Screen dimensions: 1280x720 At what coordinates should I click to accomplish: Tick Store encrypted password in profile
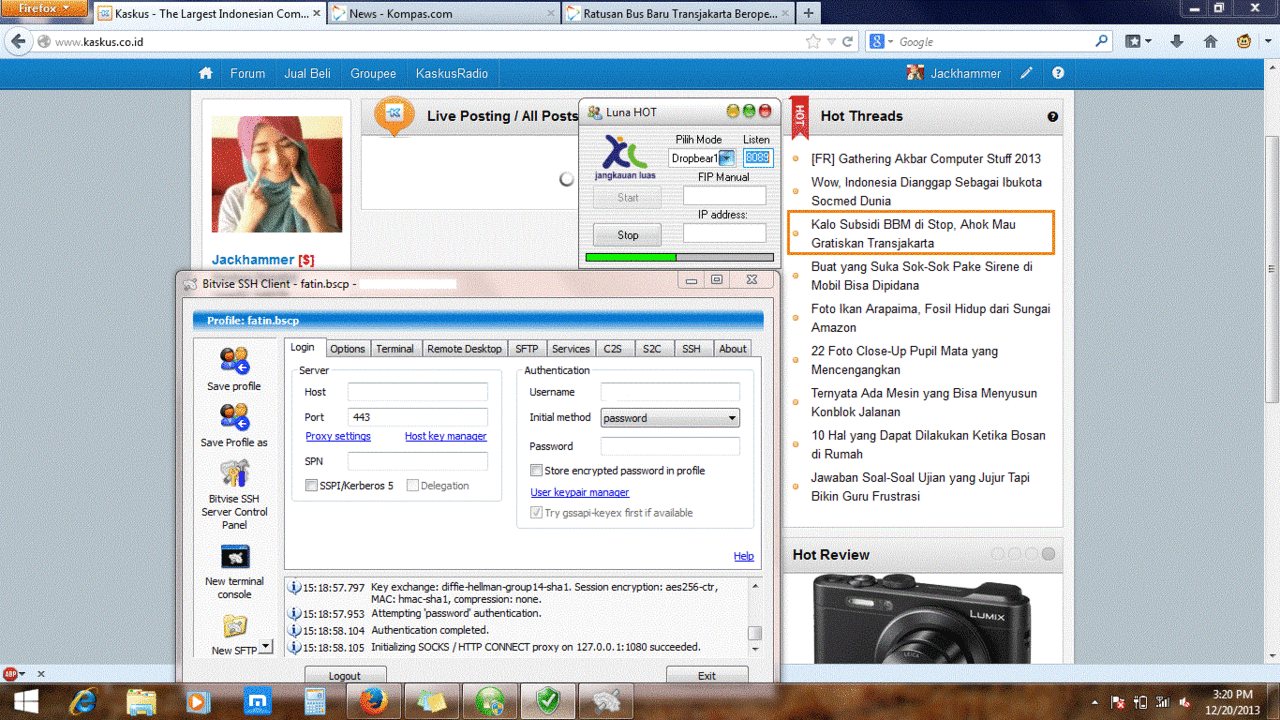click(x=536, y=471)
